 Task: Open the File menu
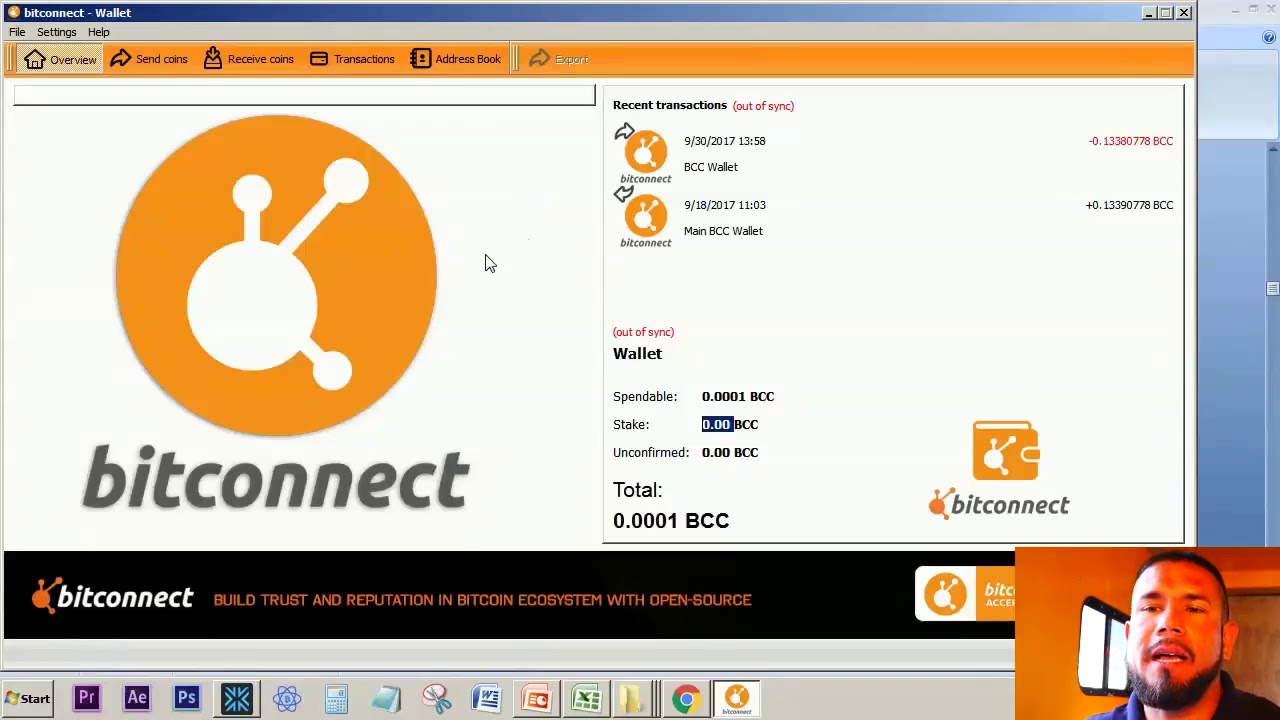pyautogui.click(x=17, y=32)
